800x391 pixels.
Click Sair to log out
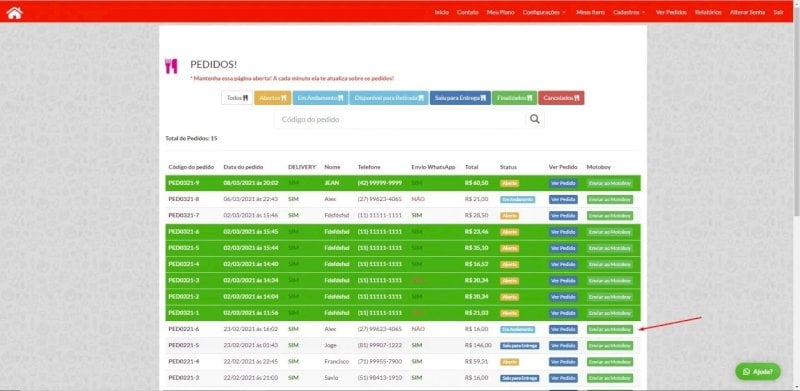778,12
